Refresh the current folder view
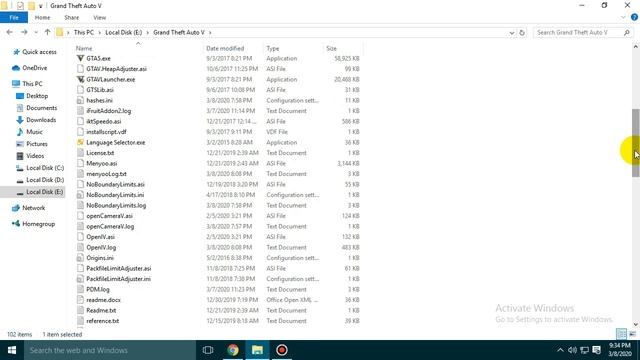 point(522,32)
